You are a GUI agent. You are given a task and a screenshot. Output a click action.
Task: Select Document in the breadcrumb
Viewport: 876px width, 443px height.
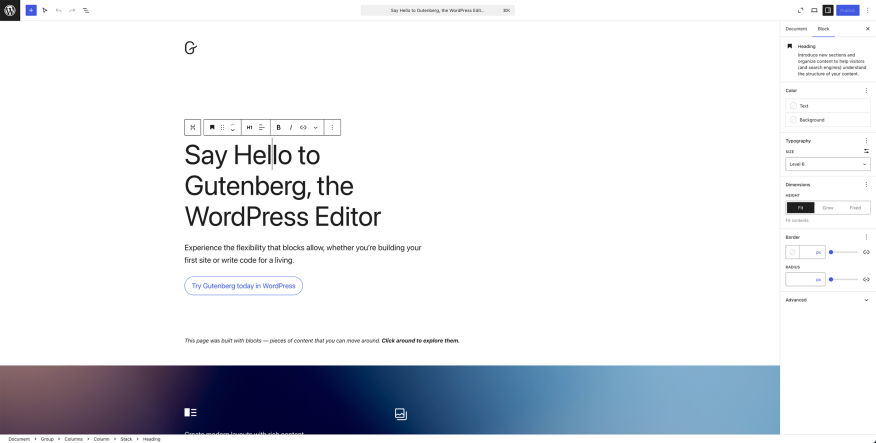(x=19, y=439)
